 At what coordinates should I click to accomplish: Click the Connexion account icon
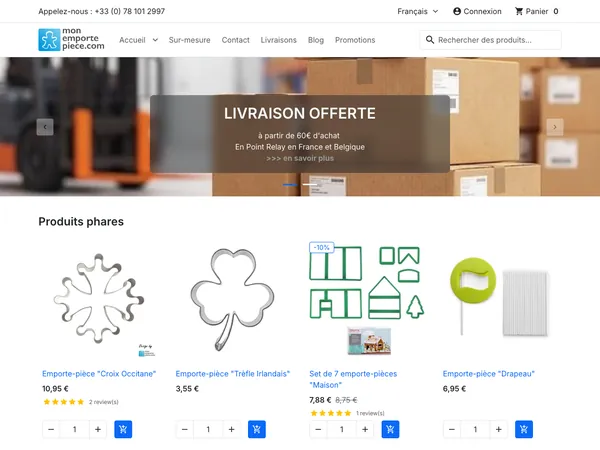(457, 11)
